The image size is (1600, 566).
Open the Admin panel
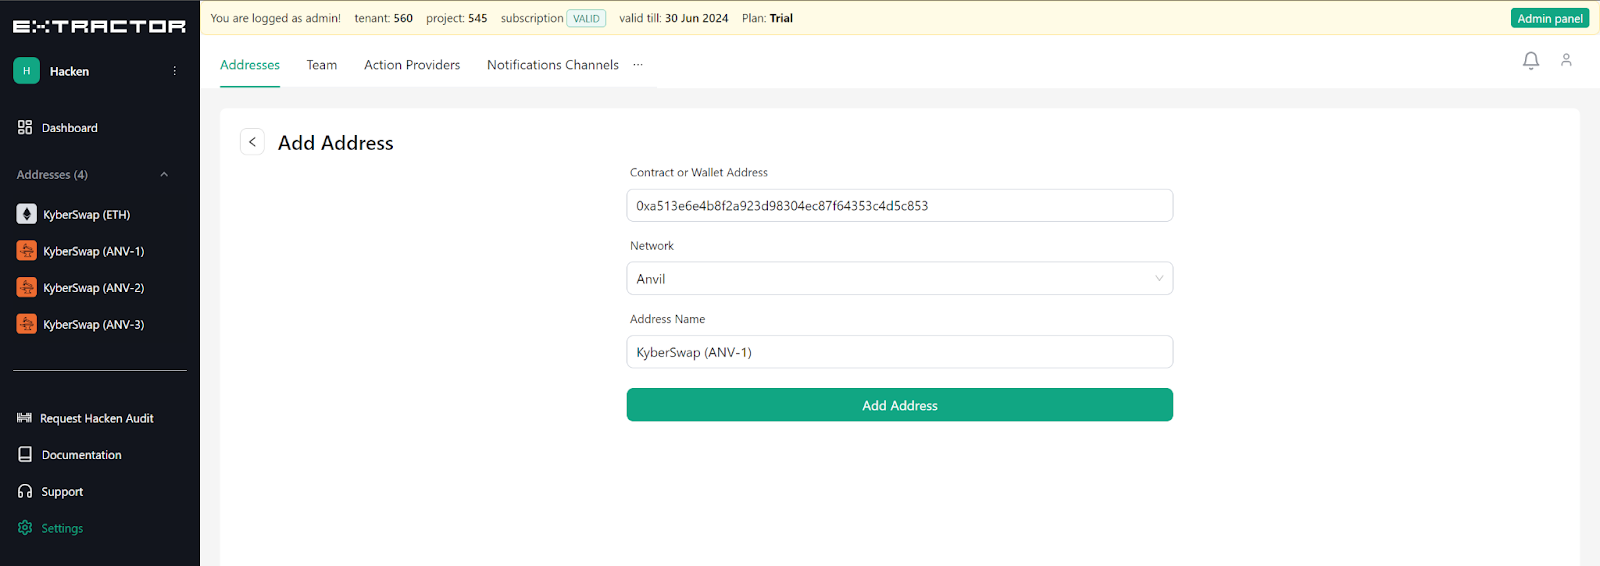click(1550, 18)
